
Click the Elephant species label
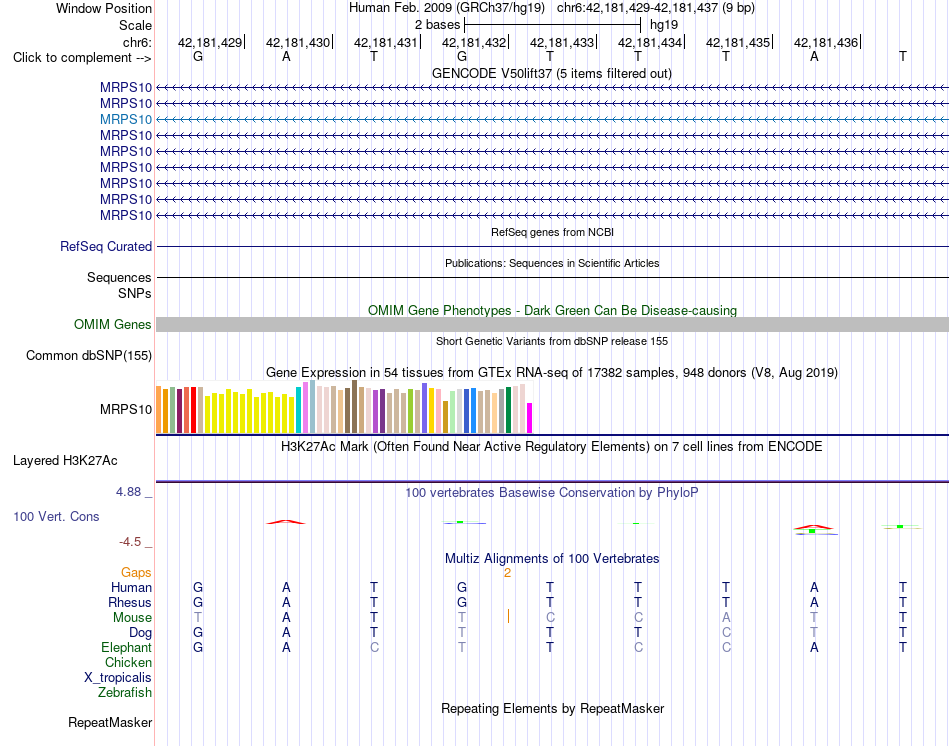point(127,648)
